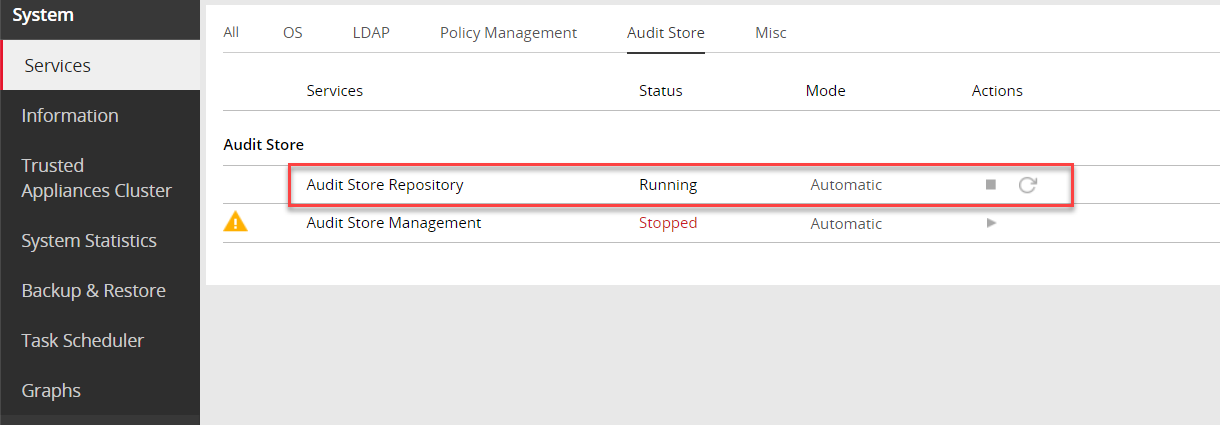Click the warning icon beside Audit Store Management
Viewport: 1220px width, 425px height.
click(x=235, y=222)
